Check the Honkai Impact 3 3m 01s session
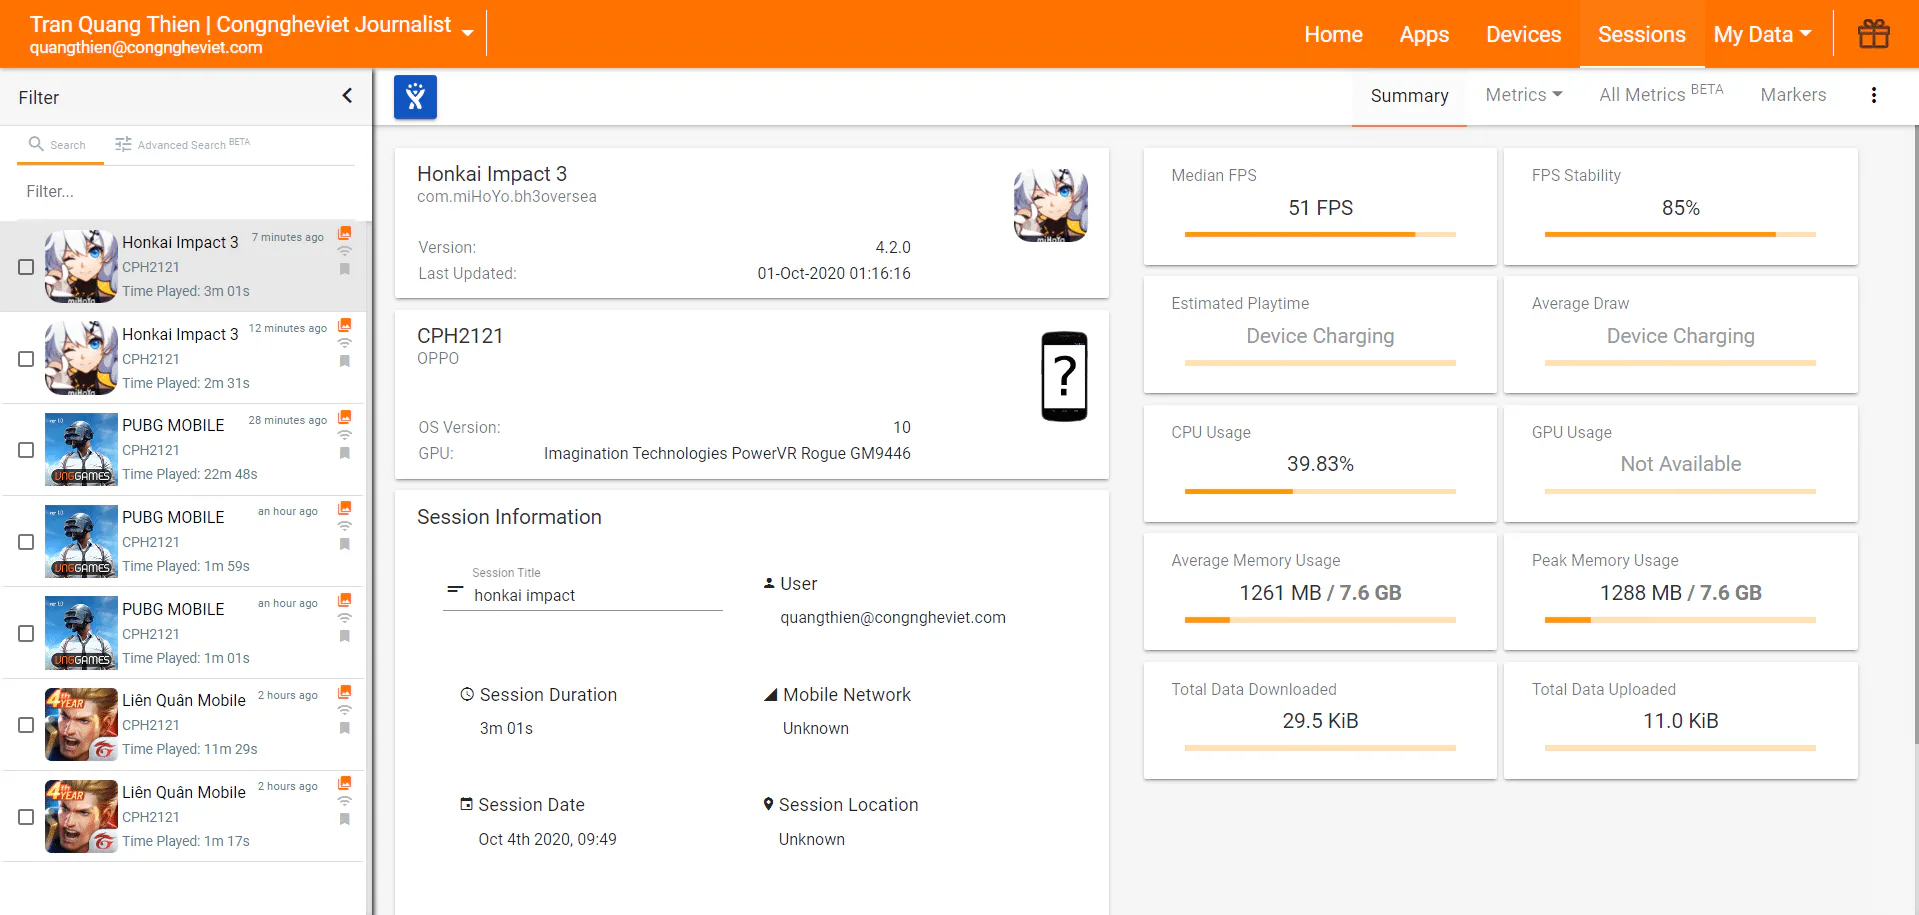Viewport: 1919px width, 915px height. (x=26, y=267)
